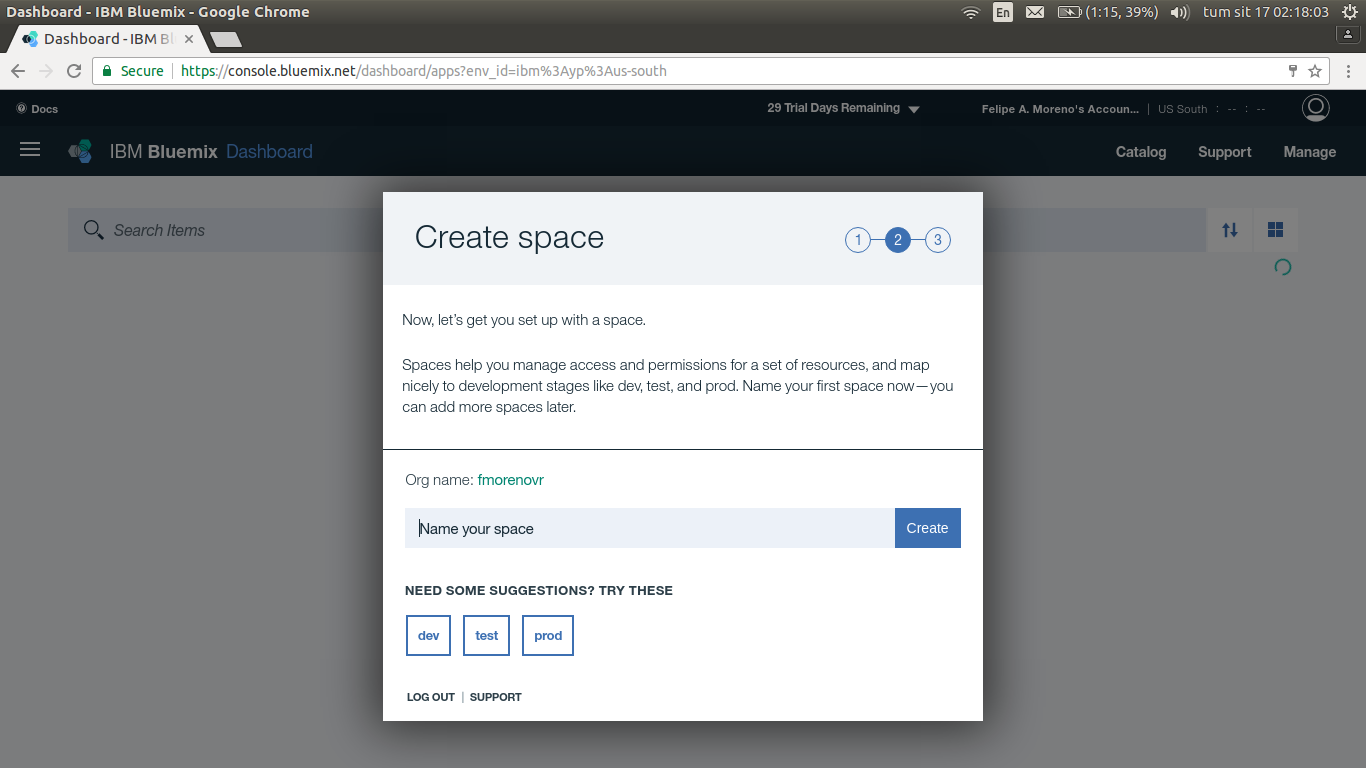The height and width of the screenshot is (768, 1366).
Task: Switch to tile grid view icon
Action: [1275, 230]
